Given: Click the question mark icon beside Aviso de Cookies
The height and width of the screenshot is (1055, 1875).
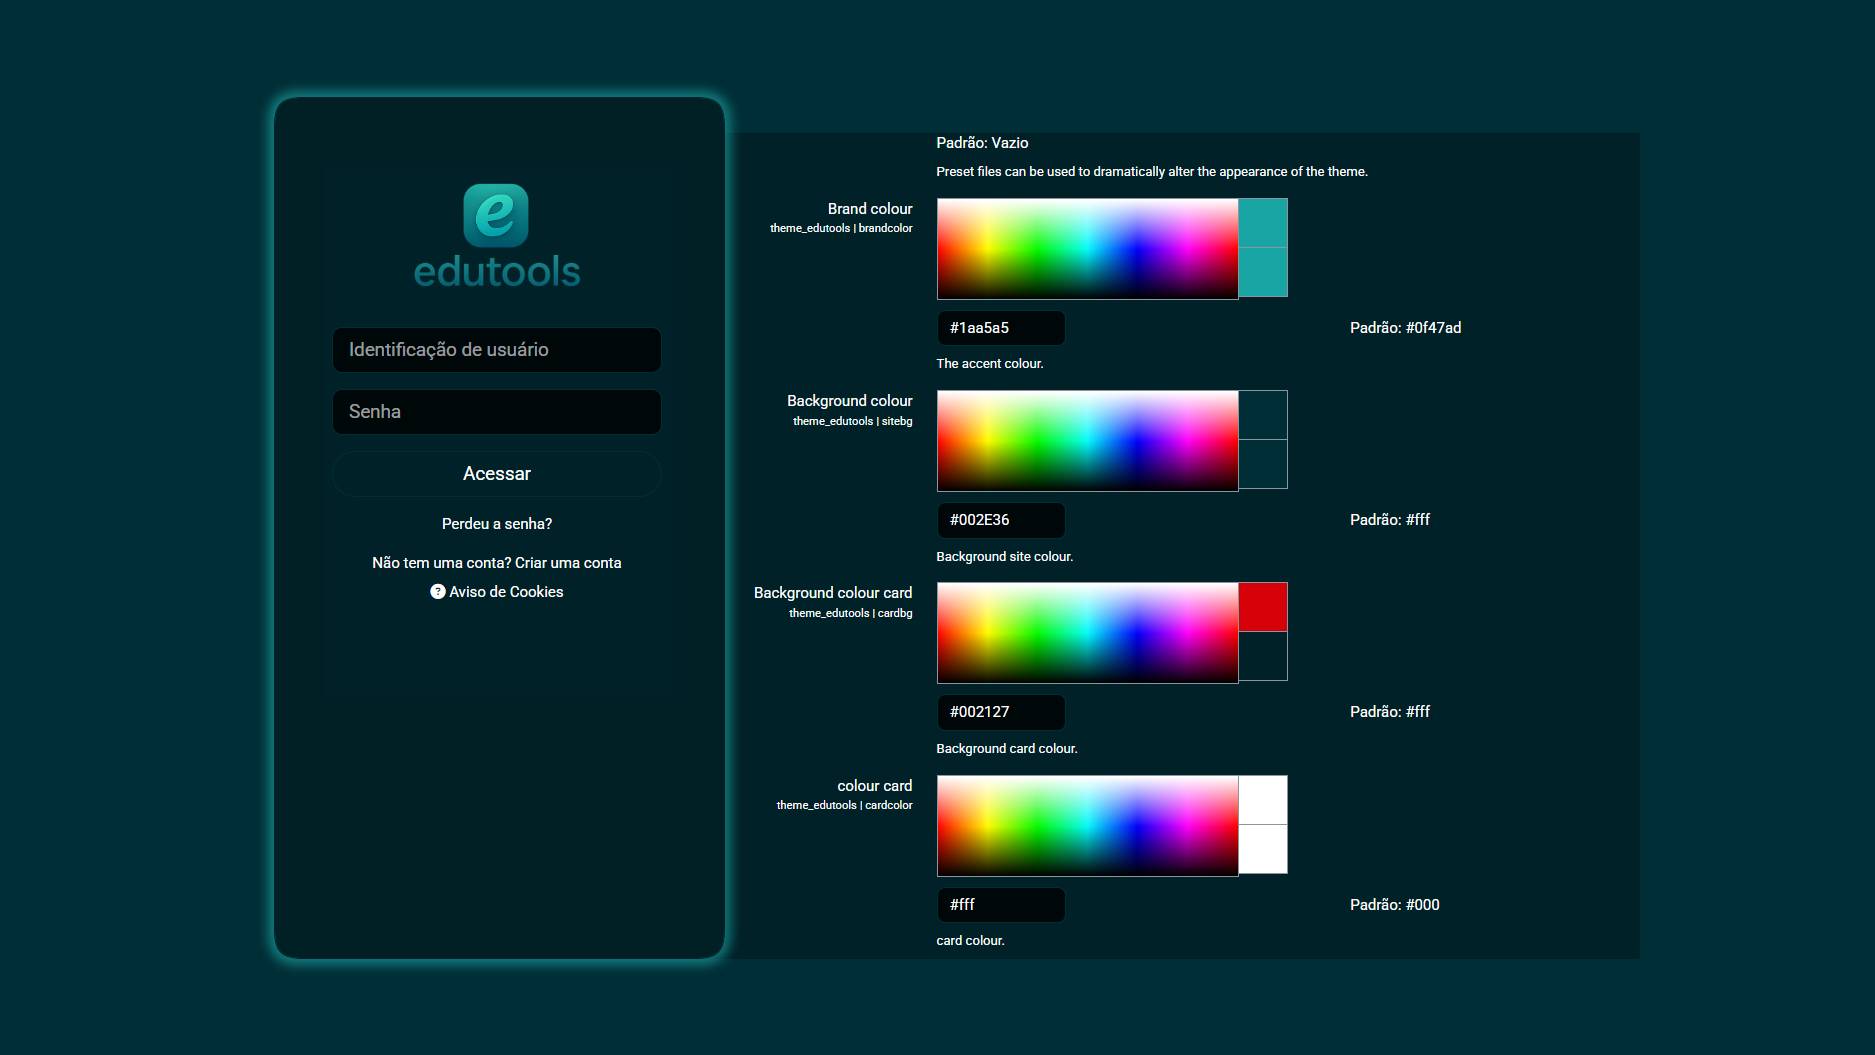Looking at the screenshot, I should coord(437,592).
